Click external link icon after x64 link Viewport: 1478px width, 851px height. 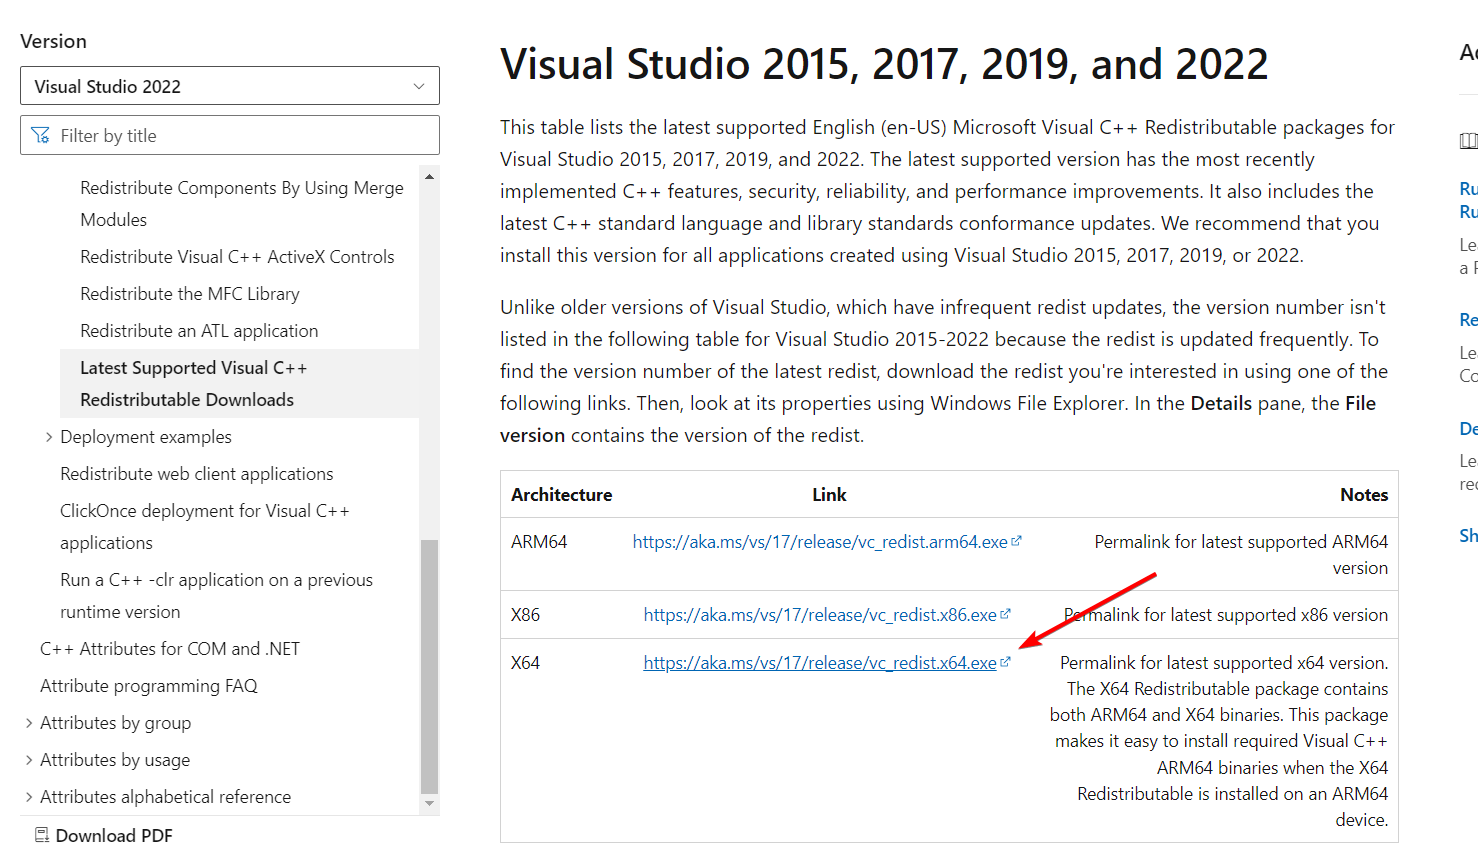pos(1005,662)
